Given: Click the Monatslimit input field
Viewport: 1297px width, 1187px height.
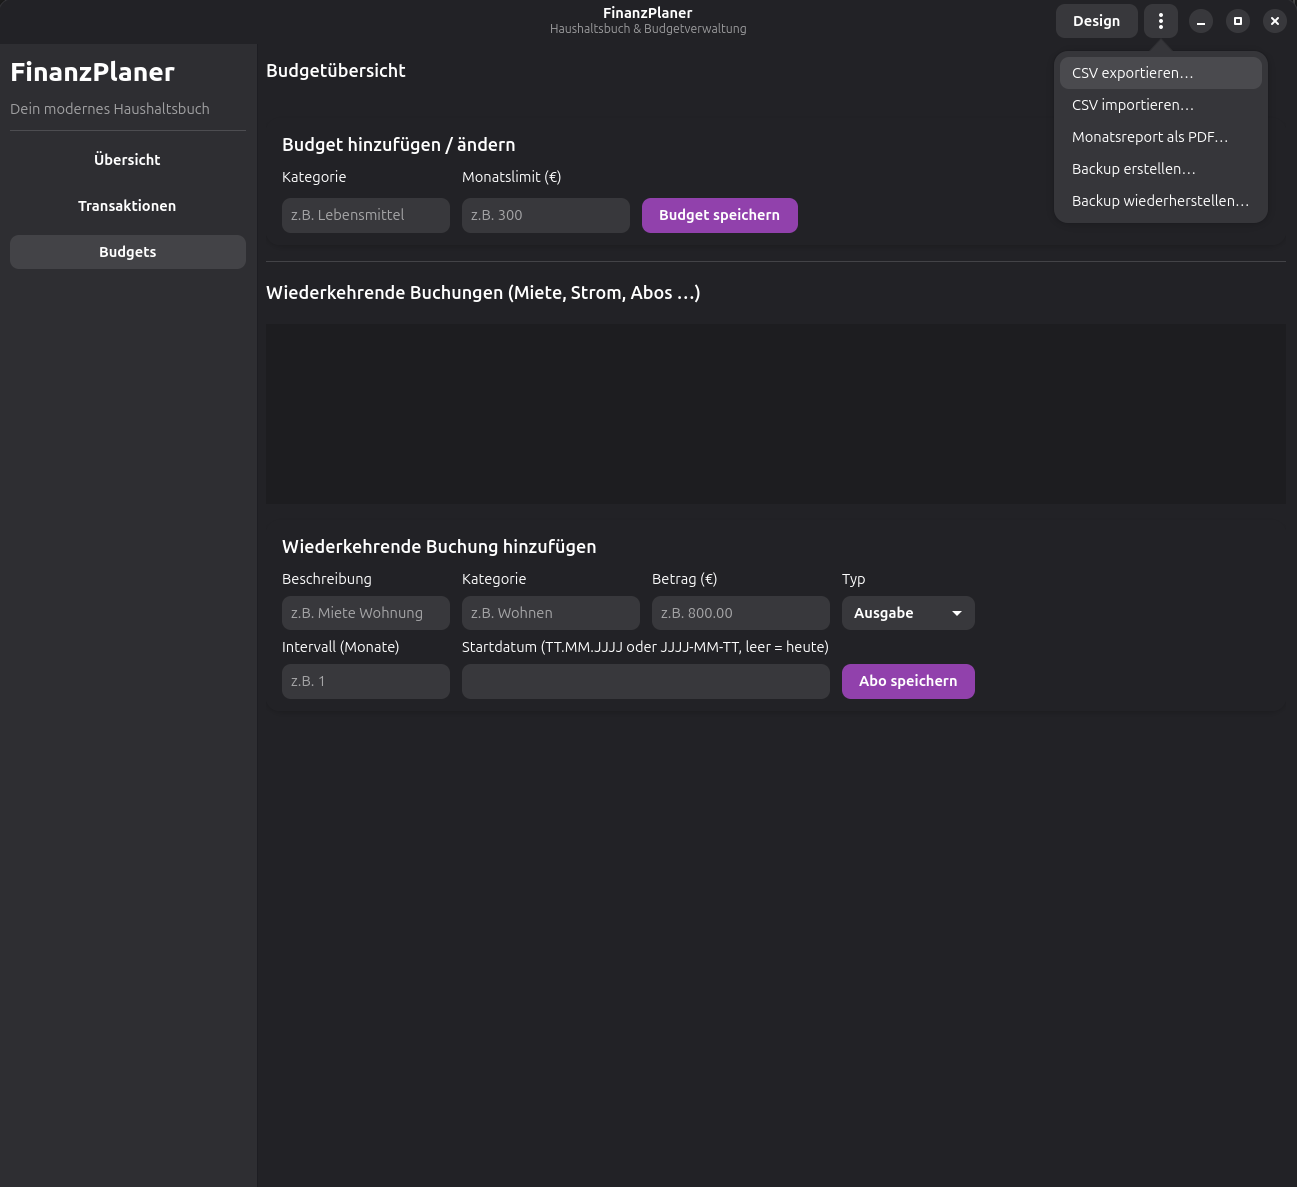Looking at the screenshot, I should click(545, 215).
